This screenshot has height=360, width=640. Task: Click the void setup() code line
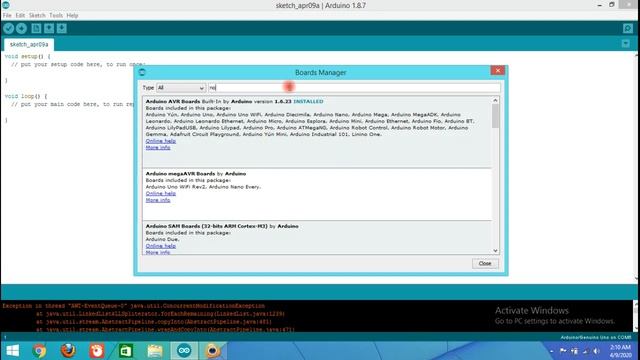(x=27, y=56)
